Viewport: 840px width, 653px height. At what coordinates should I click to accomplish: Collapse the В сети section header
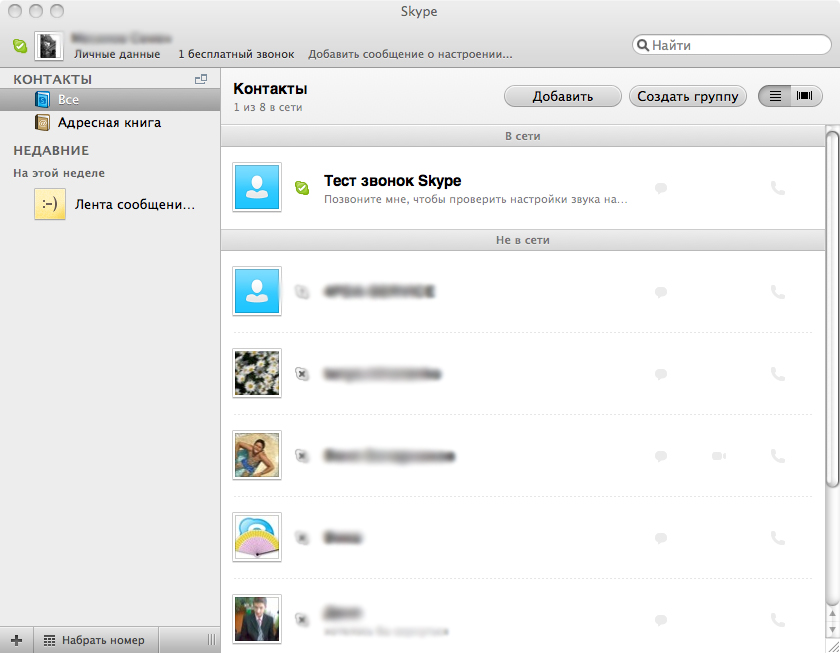point(523,136)
